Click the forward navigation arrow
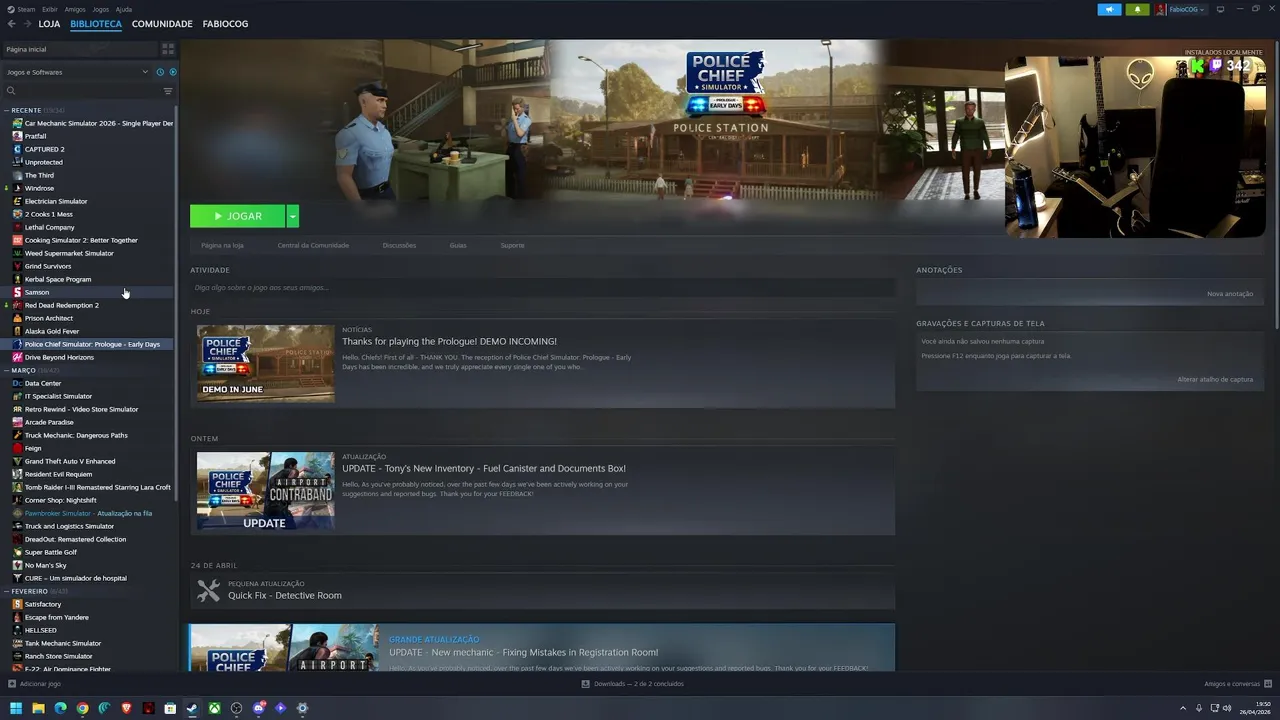 (27, 24)
